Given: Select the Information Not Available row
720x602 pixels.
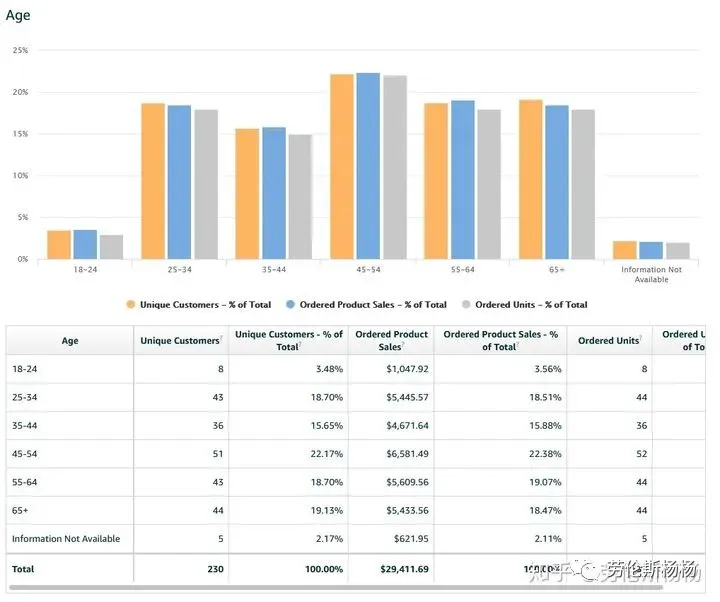Looking at the screenshot, I should (x=355, y=539).
